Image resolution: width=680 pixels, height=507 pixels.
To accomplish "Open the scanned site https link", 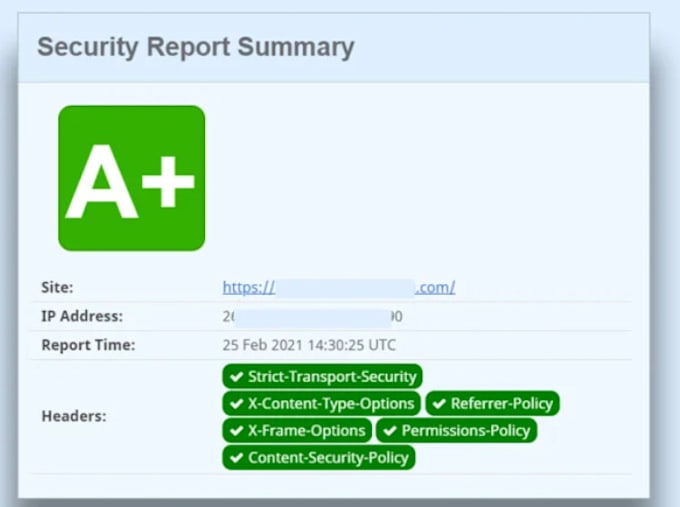I will click(339, 287).
